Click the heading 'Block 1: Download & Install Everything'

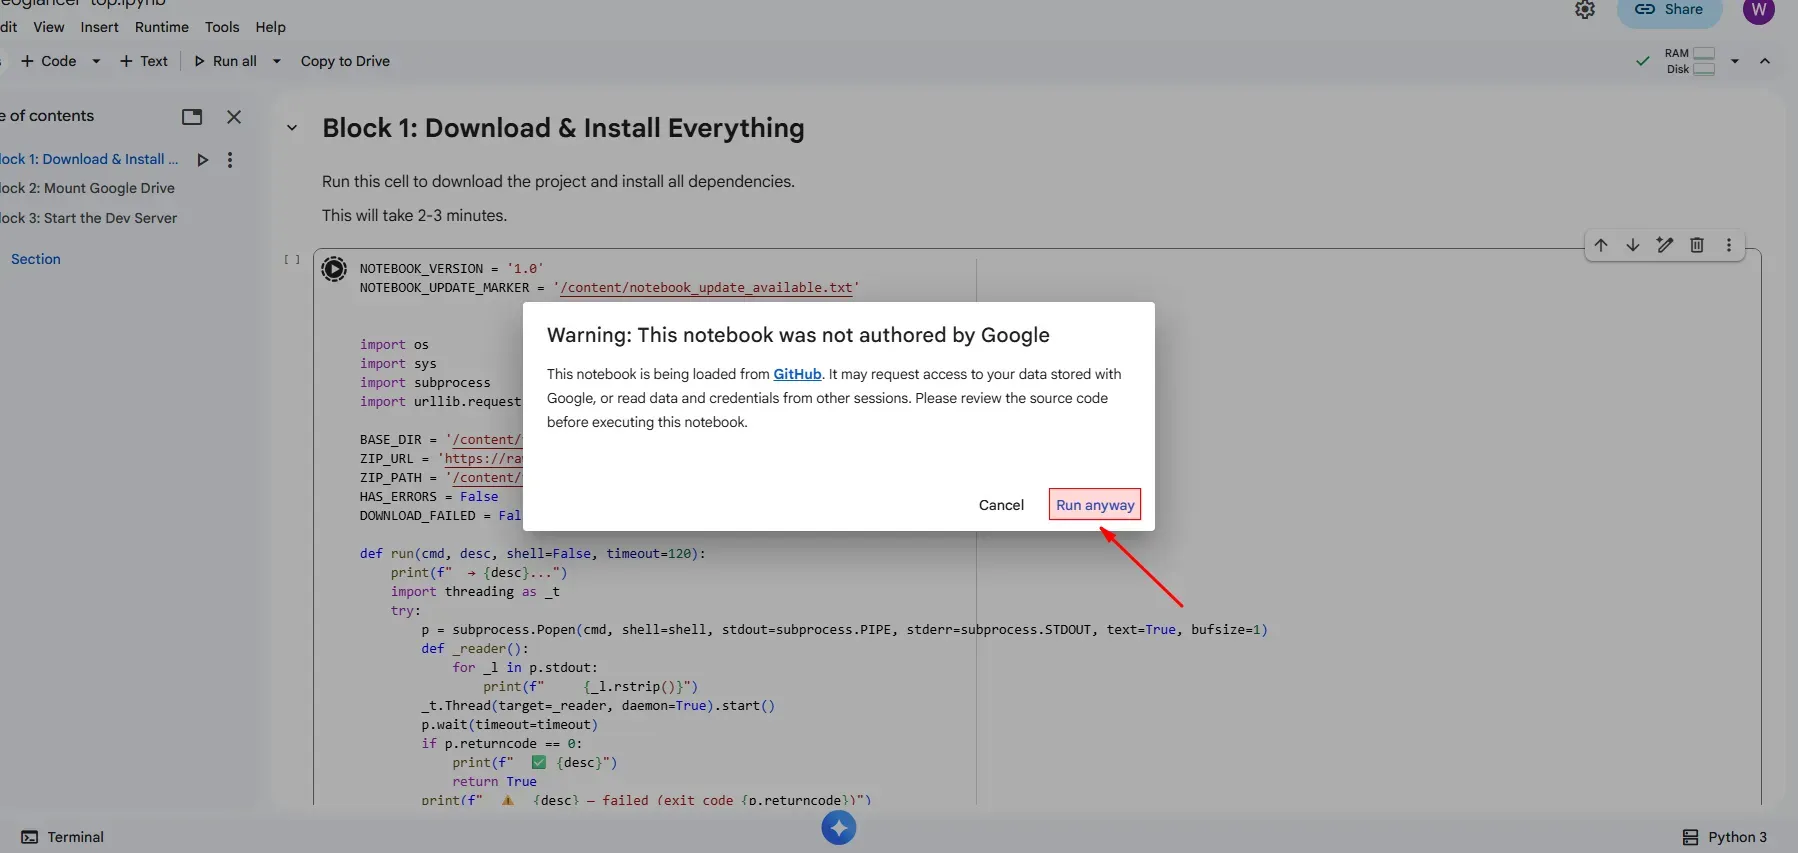563,128
